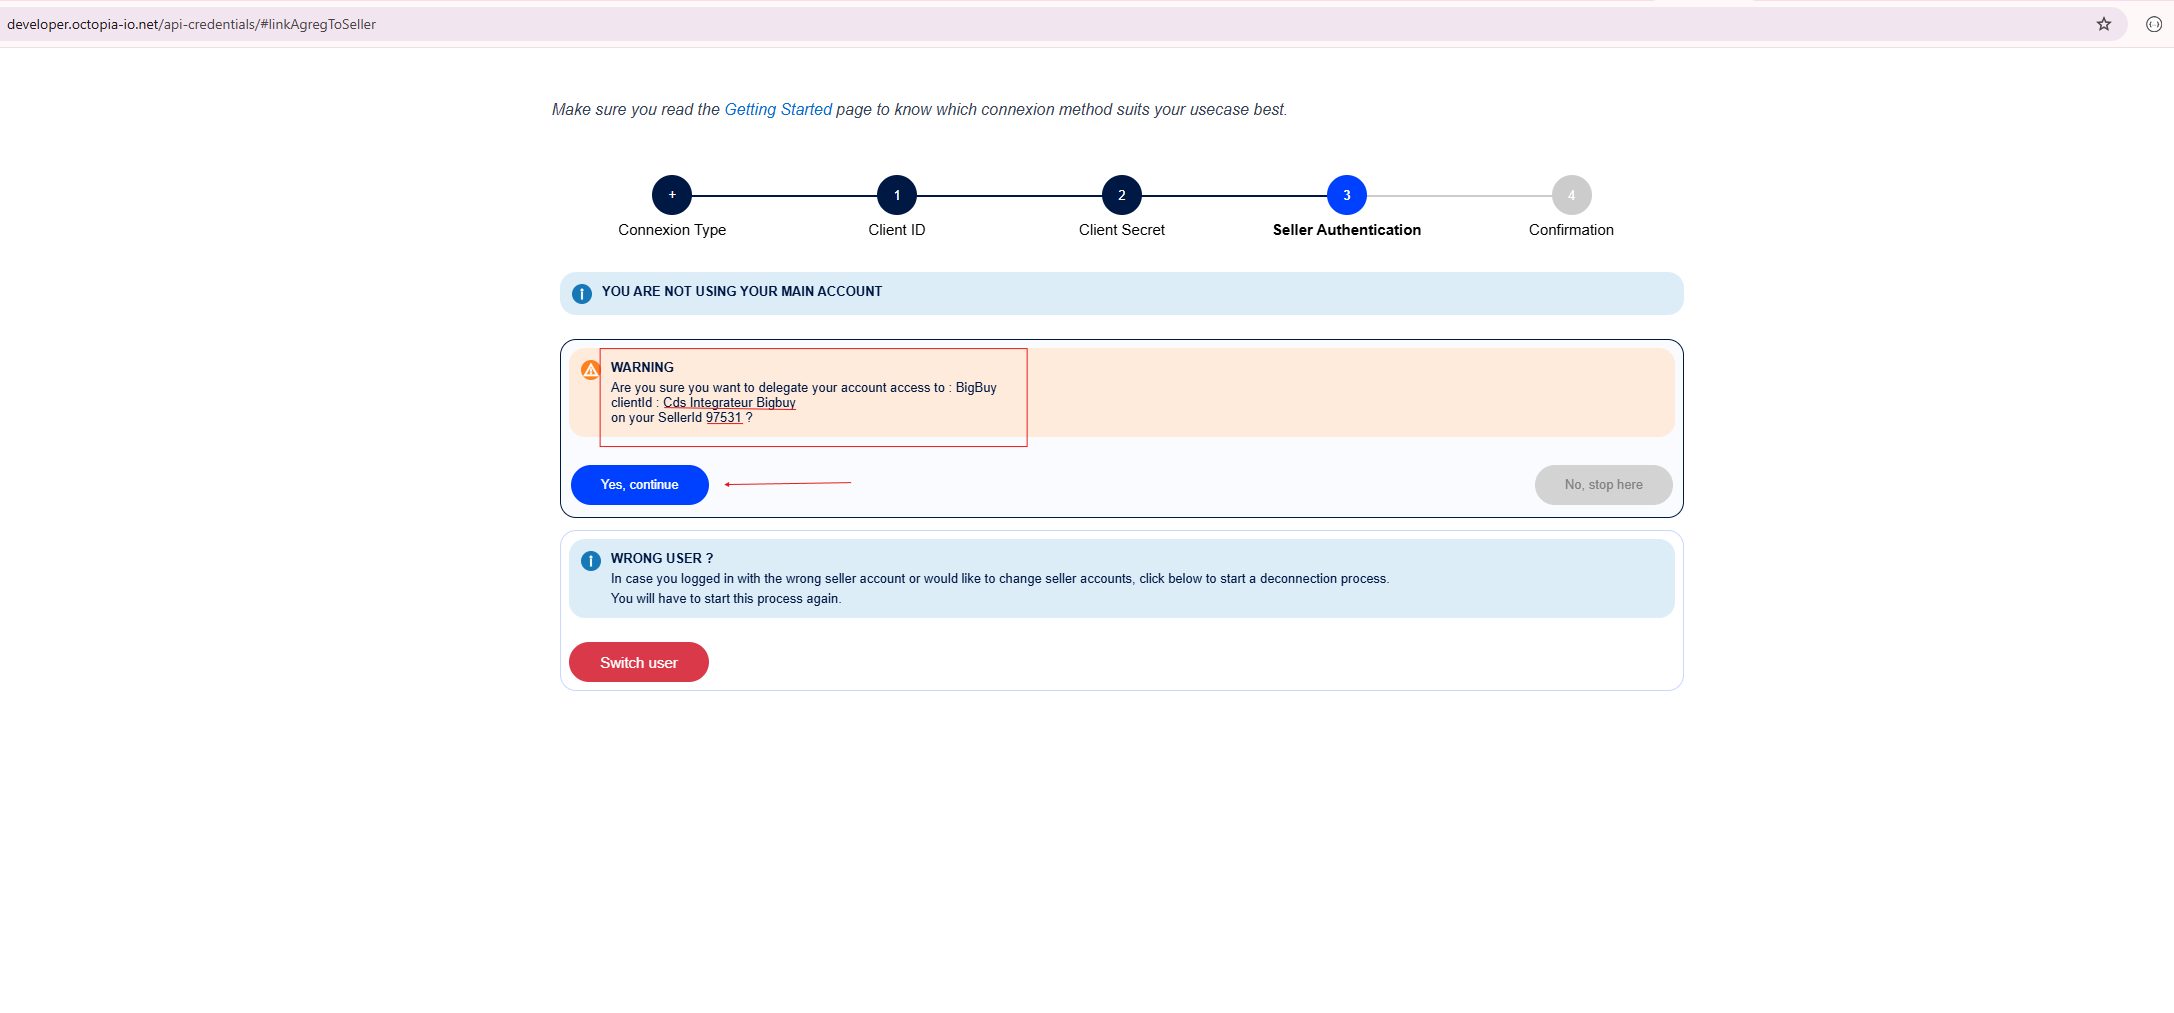The image size is (2174, 1013).
Task: Select the Connexion Type plus step circle
Action: coord(672,195)
